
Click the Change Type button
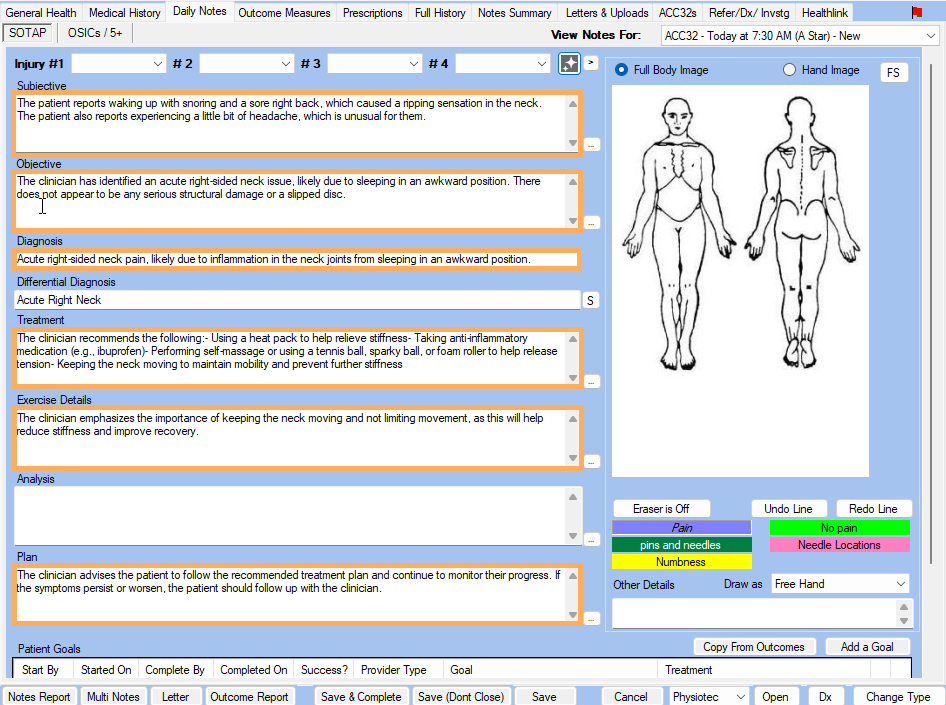[898, 697]
